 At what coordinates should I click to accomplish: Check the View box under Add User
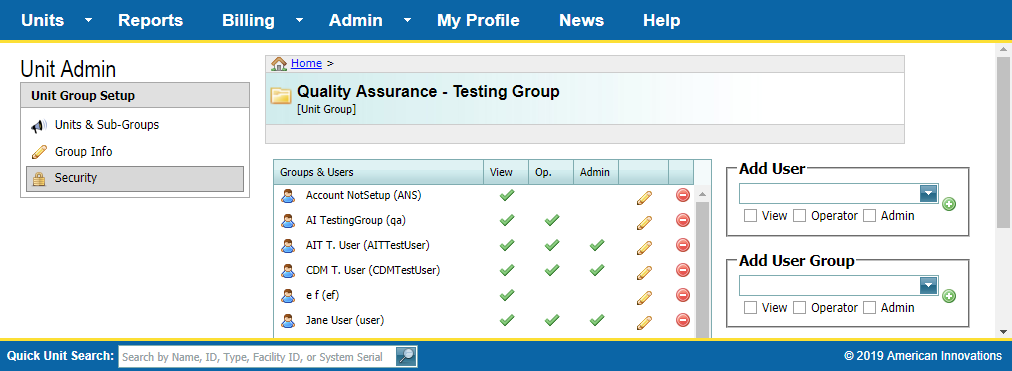(750, 216)
